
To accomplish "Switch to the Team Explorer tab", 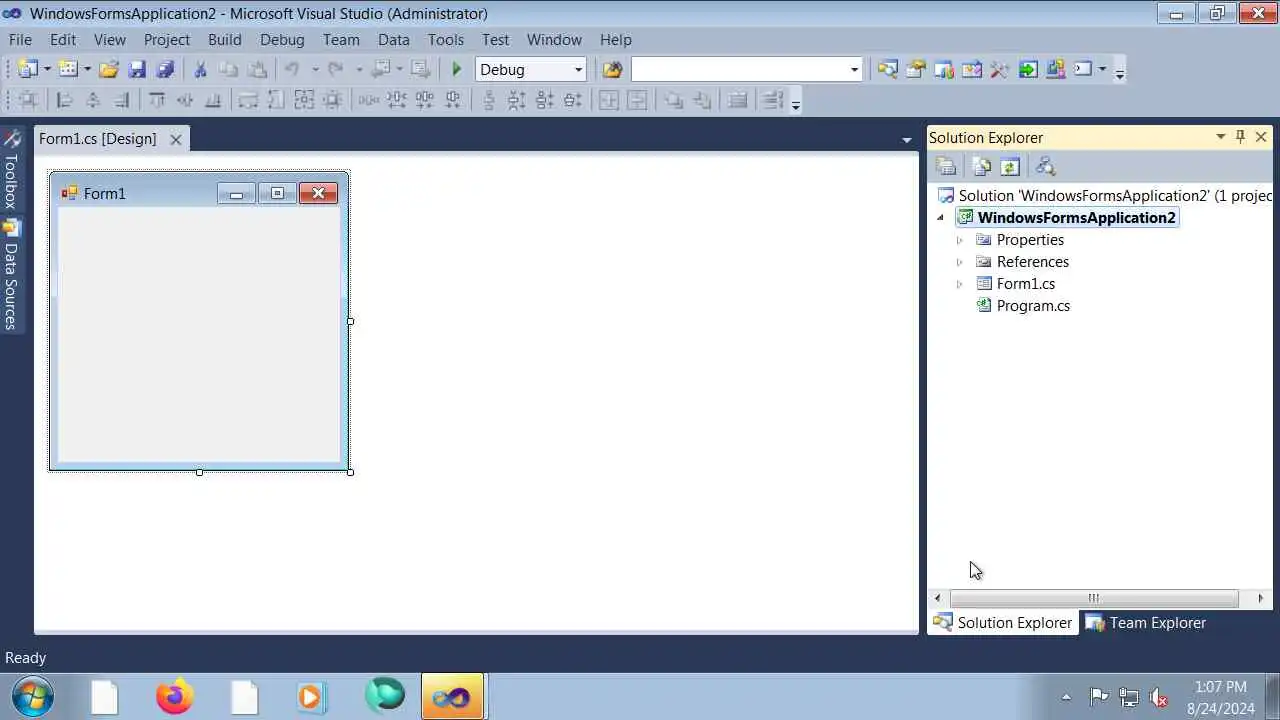I will coord(1146,622).
